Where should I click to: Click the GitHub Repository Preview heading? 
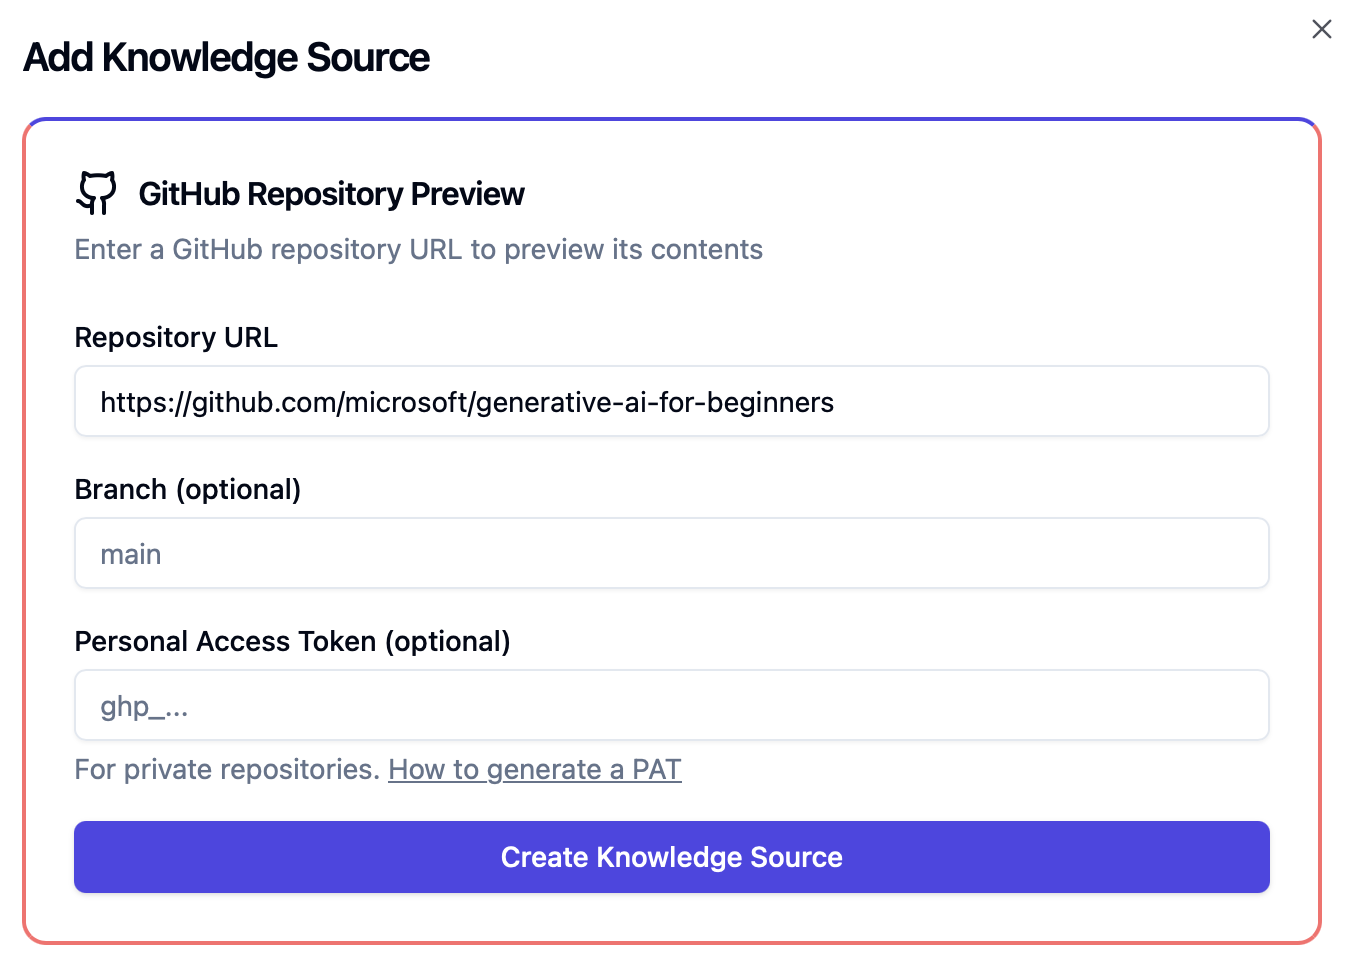tap(331, 193)
